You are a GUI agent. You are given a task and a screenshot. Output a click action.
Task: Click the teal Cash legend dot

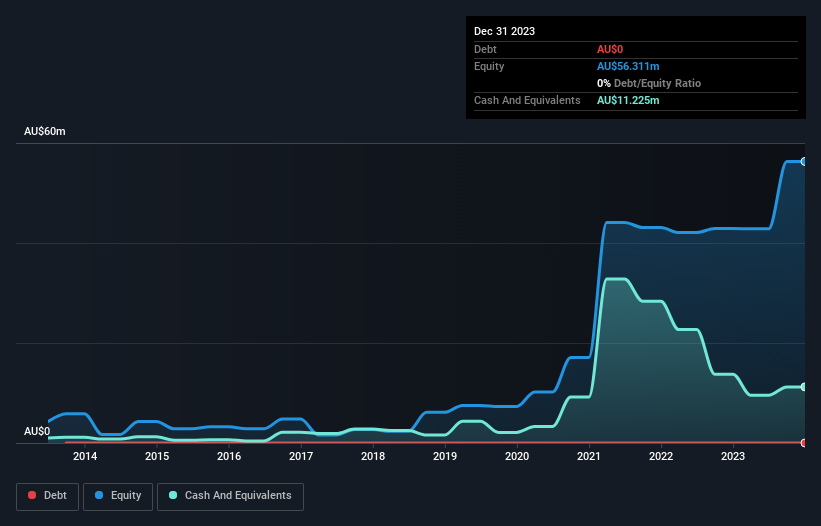173,495
